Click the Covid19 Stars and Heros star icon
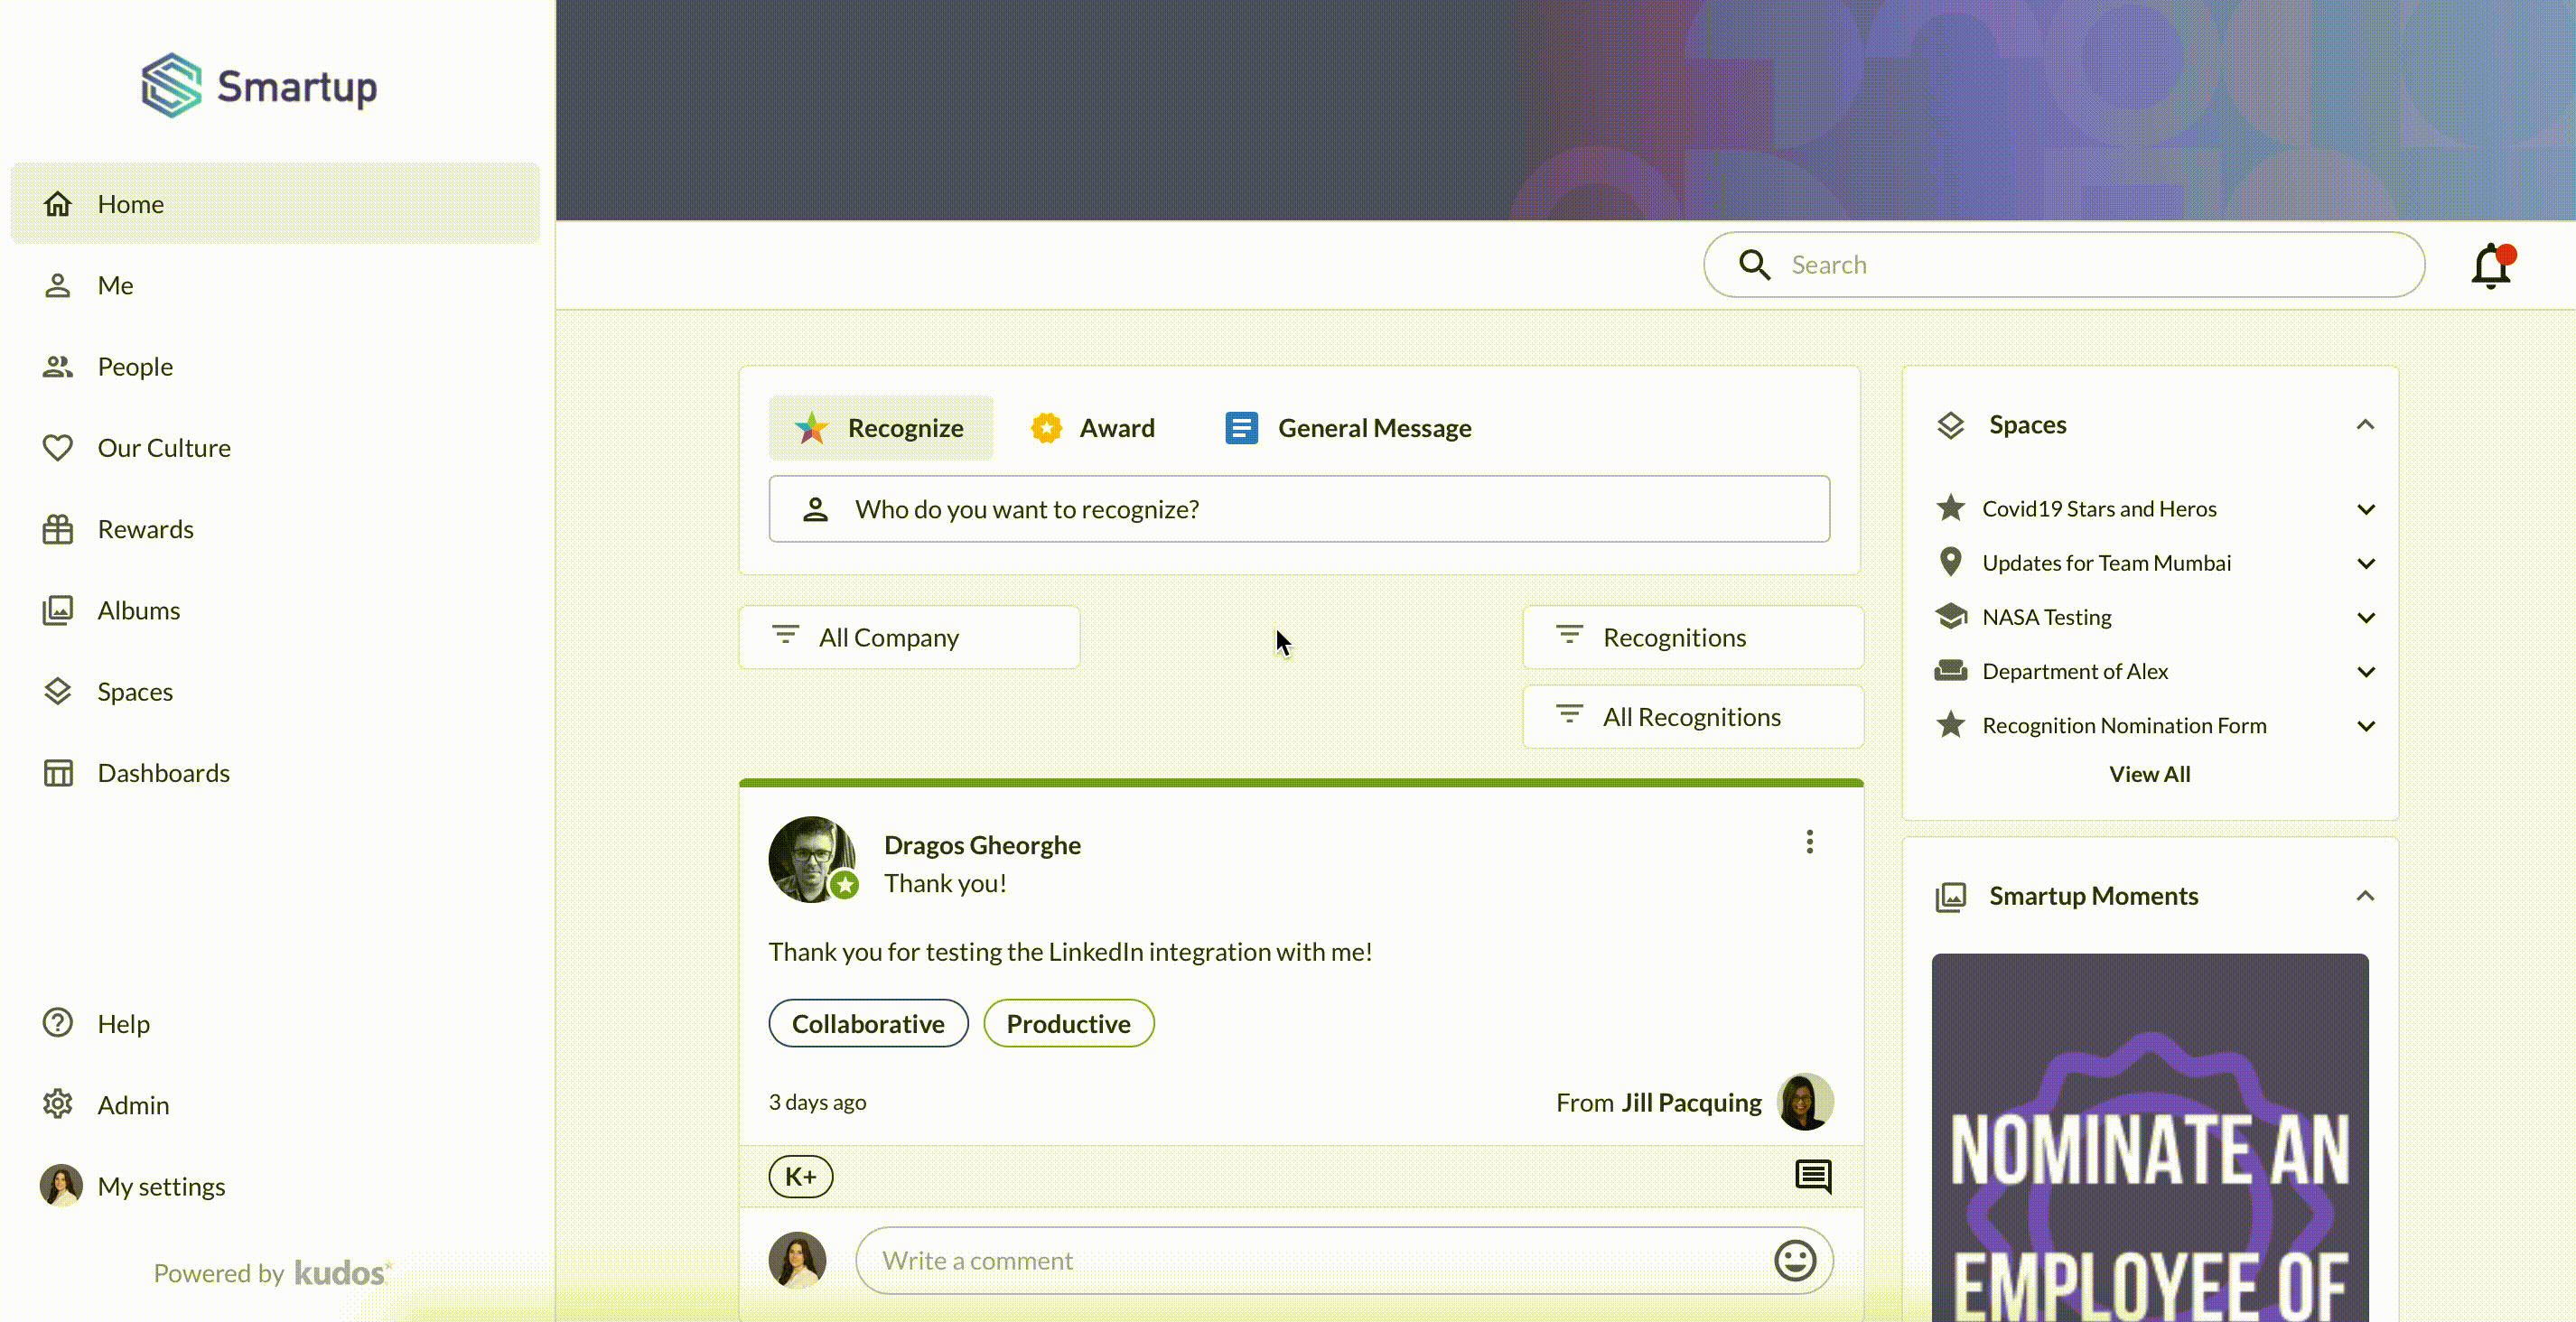Image resolution: width=2576 pixels, height=1322 pixels. (x=1950, y=508)
